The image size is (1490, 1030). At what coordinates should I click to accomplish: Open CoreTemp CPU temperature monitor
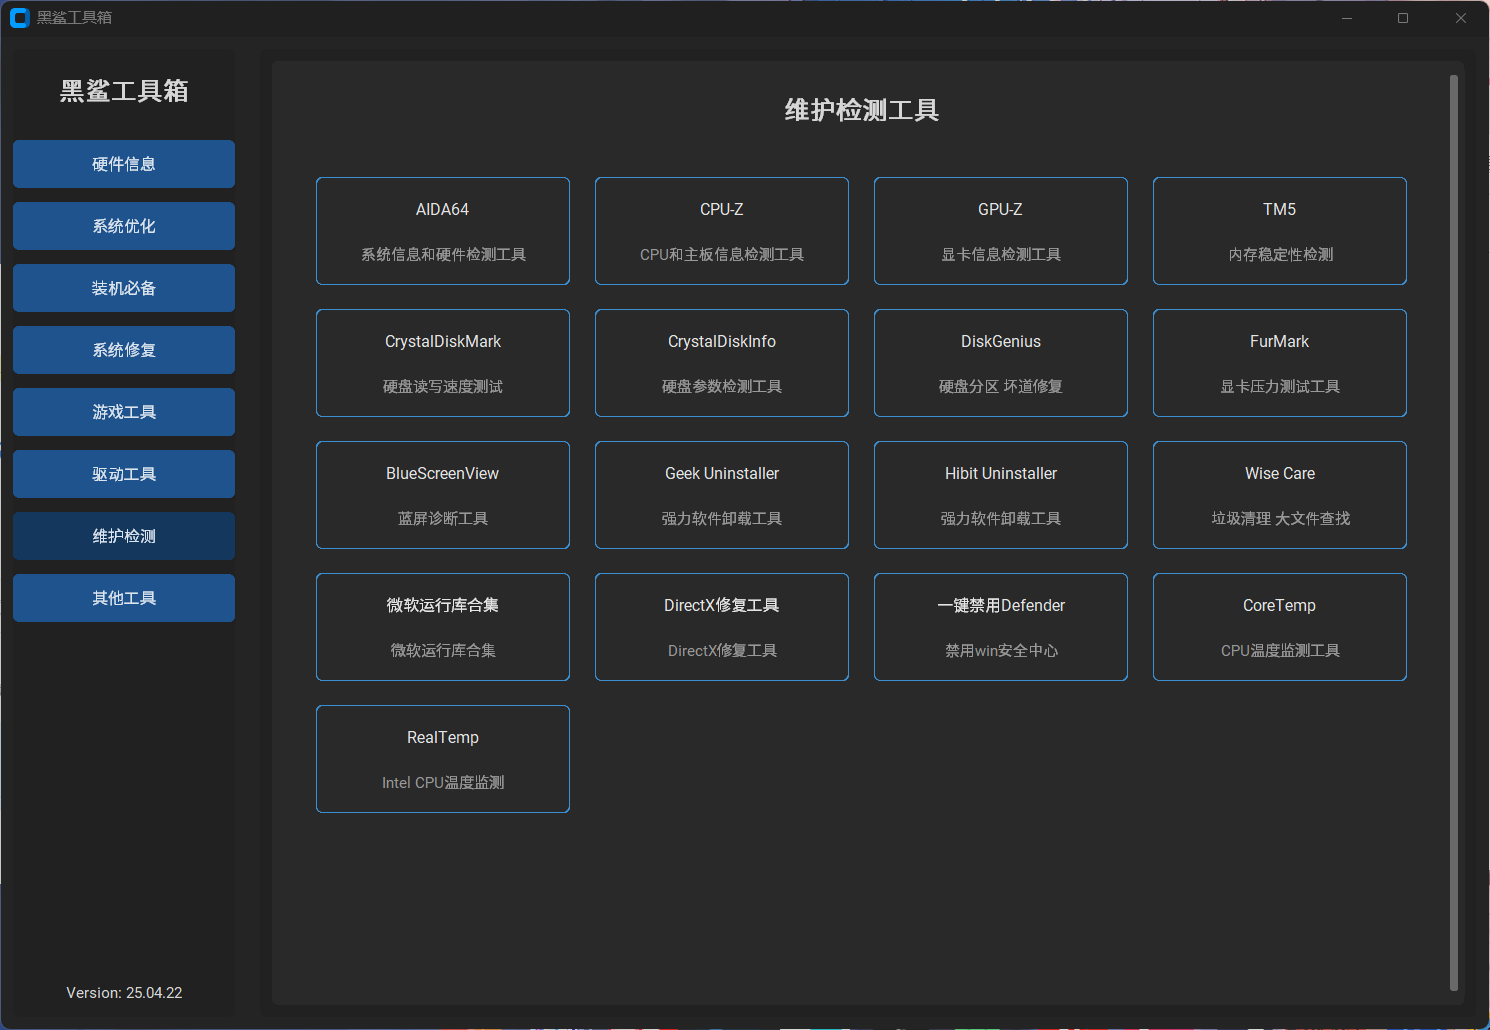tap(1280, 627)
